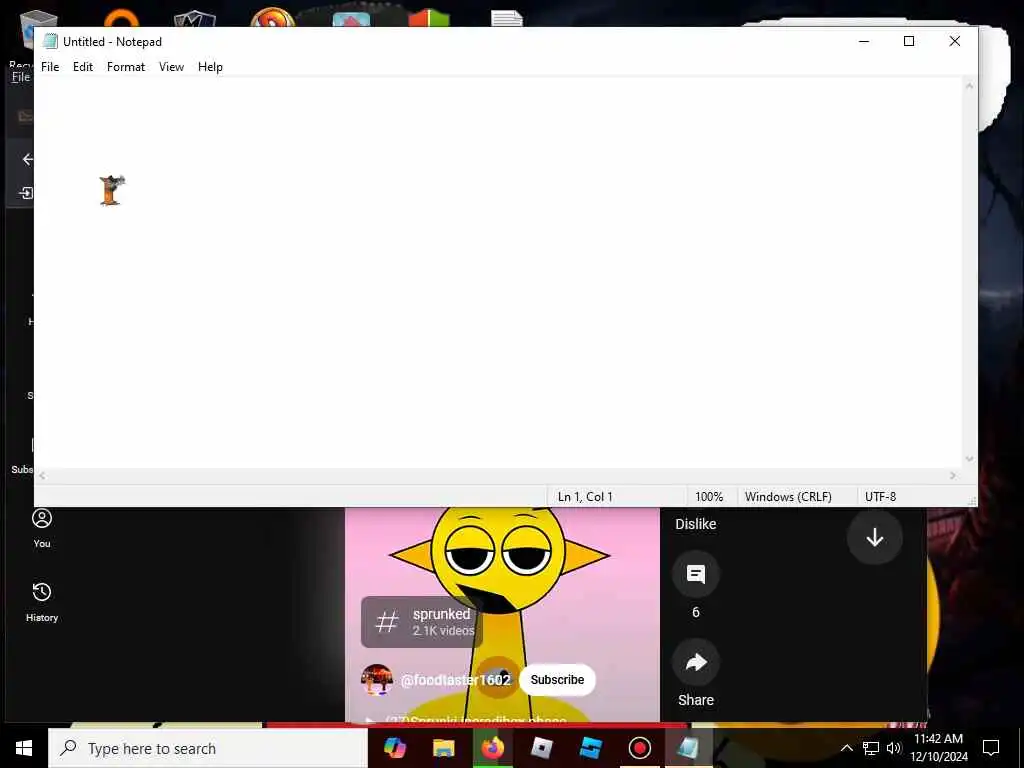Screen dimensions: 1024x768
Task: Open the You tab in YouTube sidebar
Action: pyautogui.click(x=42, y=529)
